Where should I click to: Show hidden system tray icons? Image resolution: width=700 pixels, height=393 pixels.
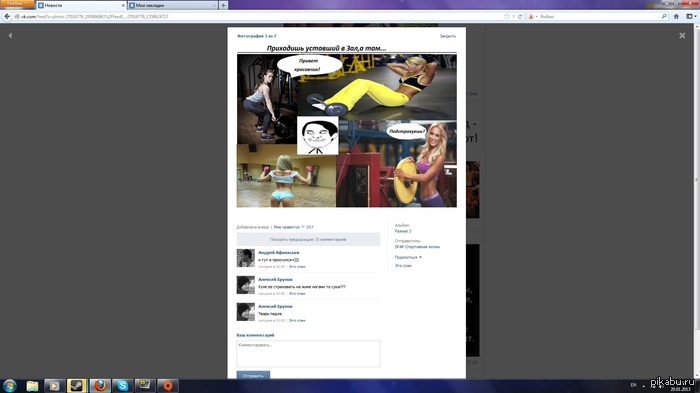(x=643, y=385)
